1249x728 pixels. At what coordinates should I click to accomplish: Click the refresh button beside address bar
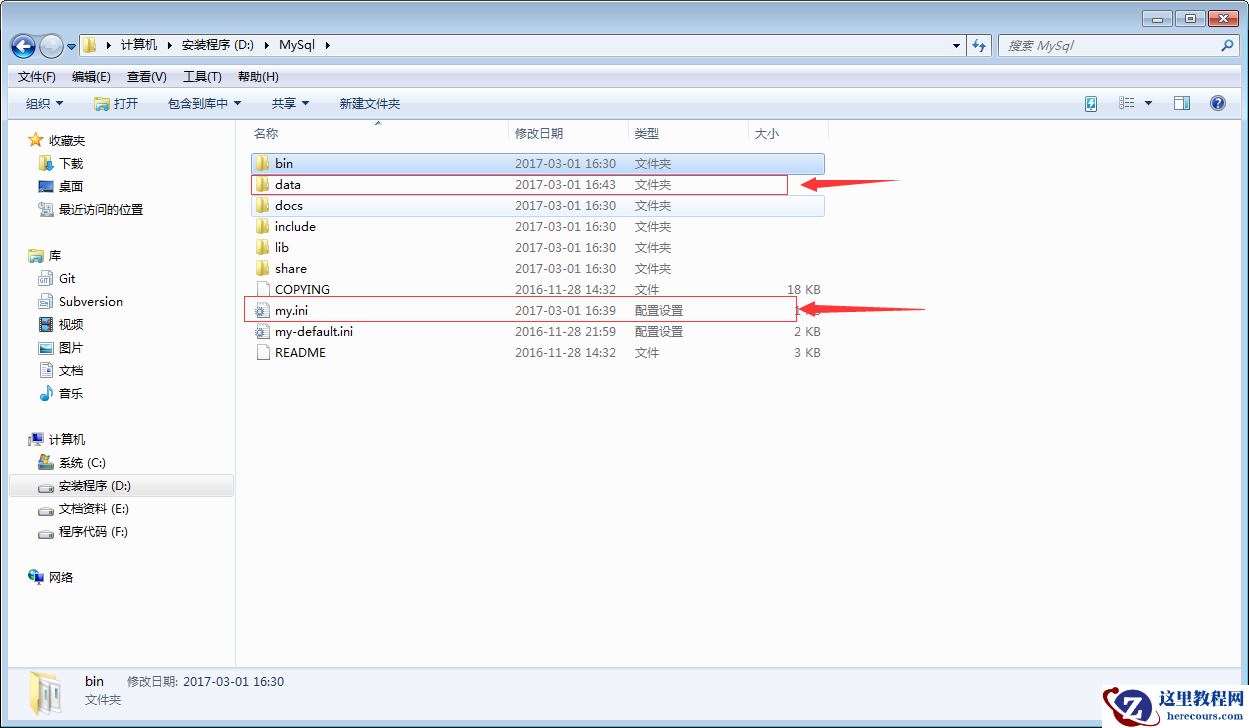click(979, 46)
